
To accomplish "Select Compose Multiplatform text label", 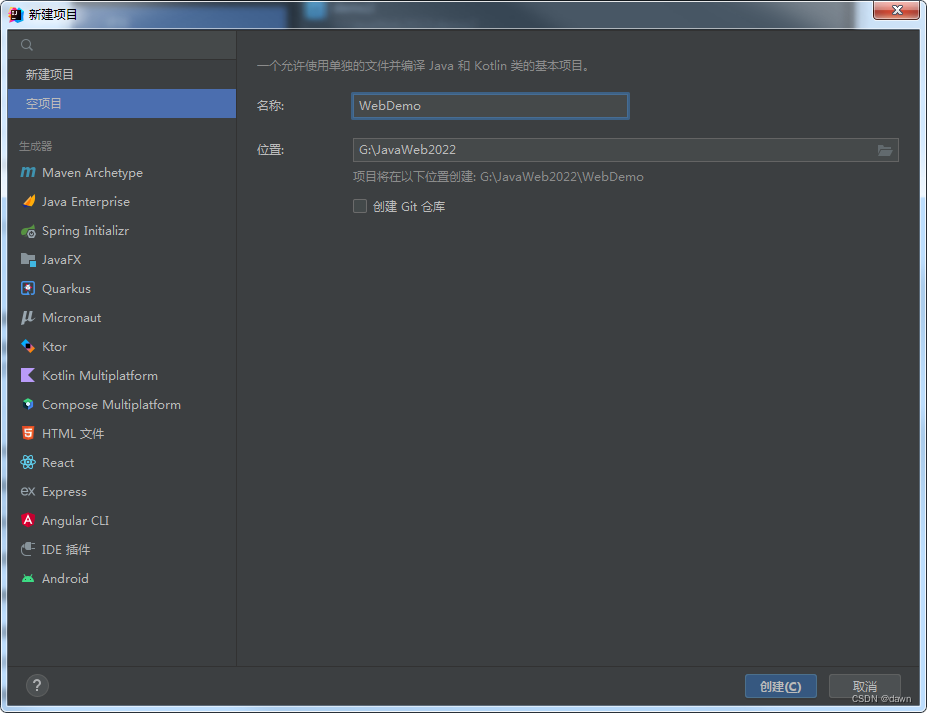I will 111,404.
